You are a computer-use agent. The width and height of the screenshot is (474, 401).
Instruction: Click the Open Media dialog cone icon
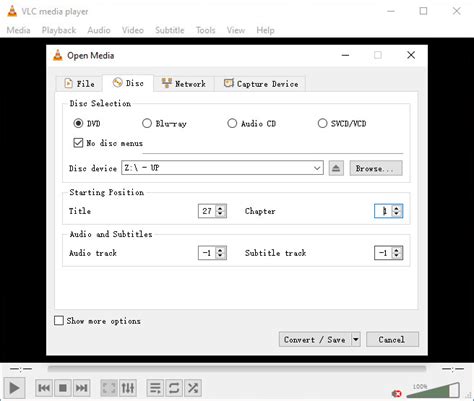tap(58, 55)
